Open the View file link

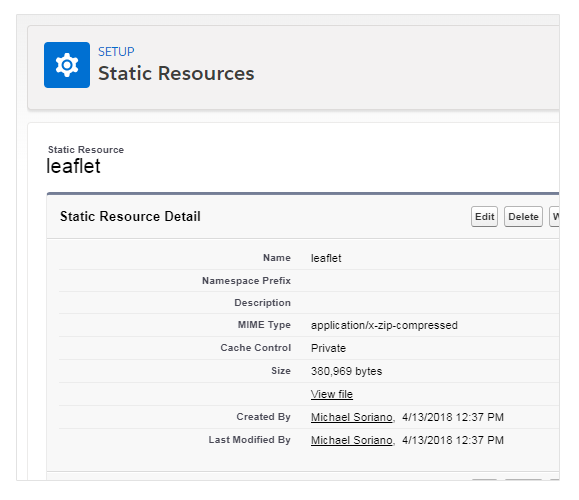tap(332, 394)
